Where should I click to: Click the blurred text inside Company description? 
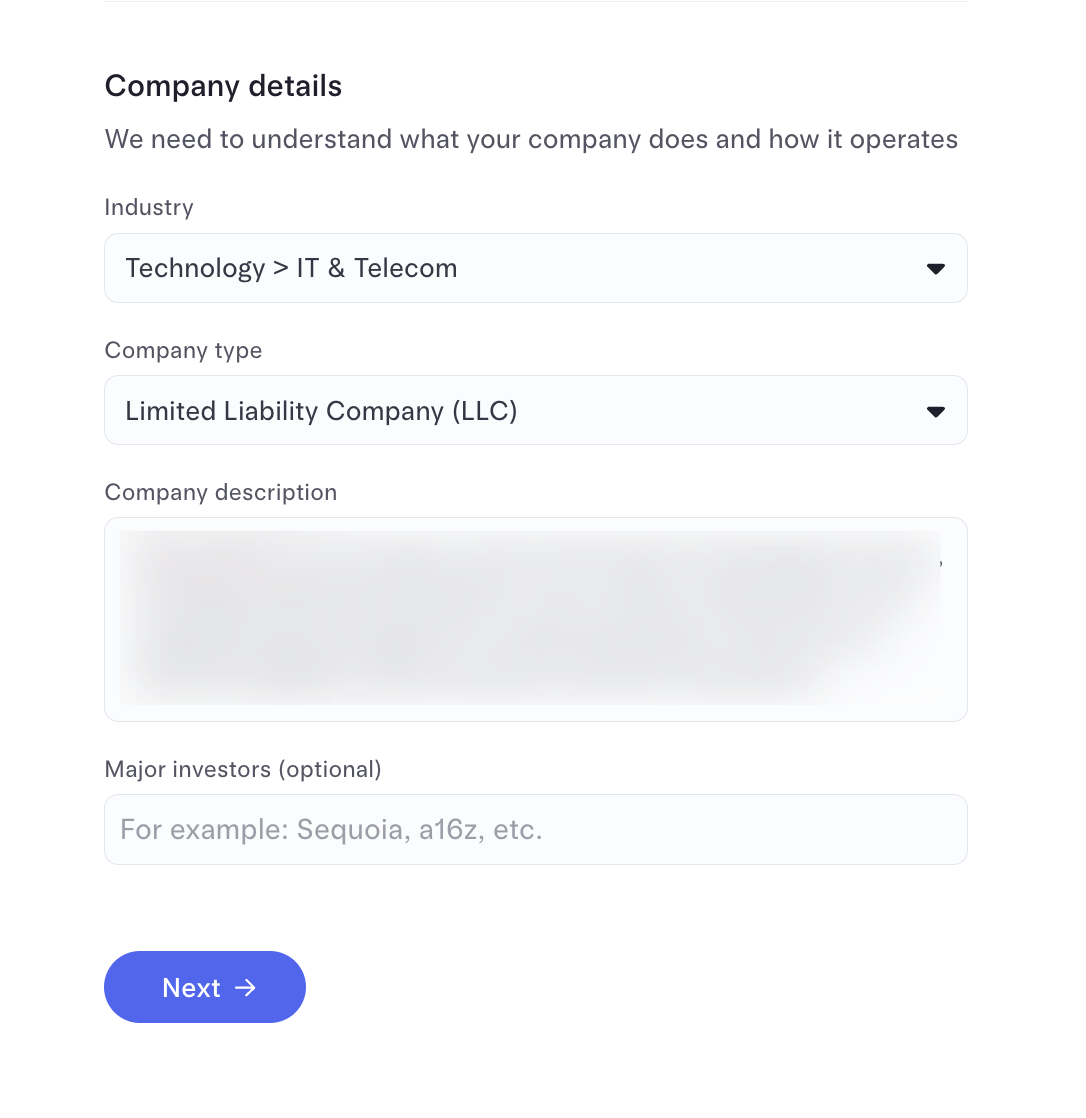530,617
